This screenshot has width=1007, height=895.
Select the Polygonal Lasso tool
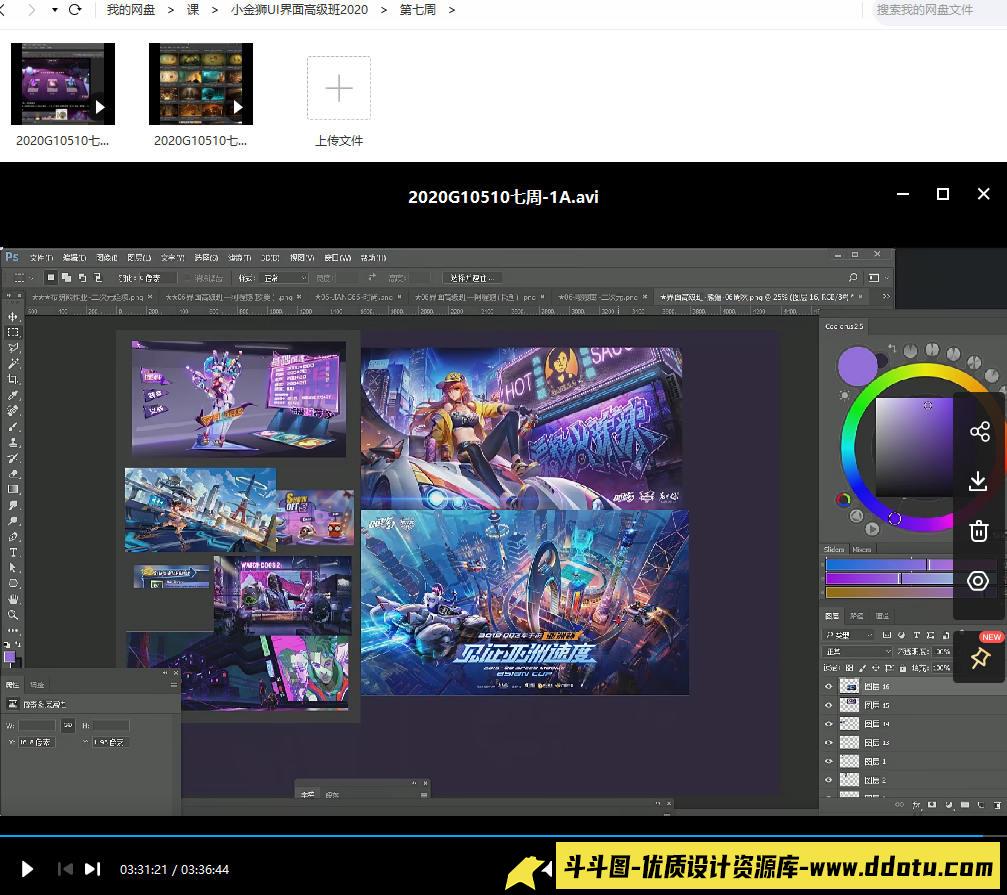point(13,348)
